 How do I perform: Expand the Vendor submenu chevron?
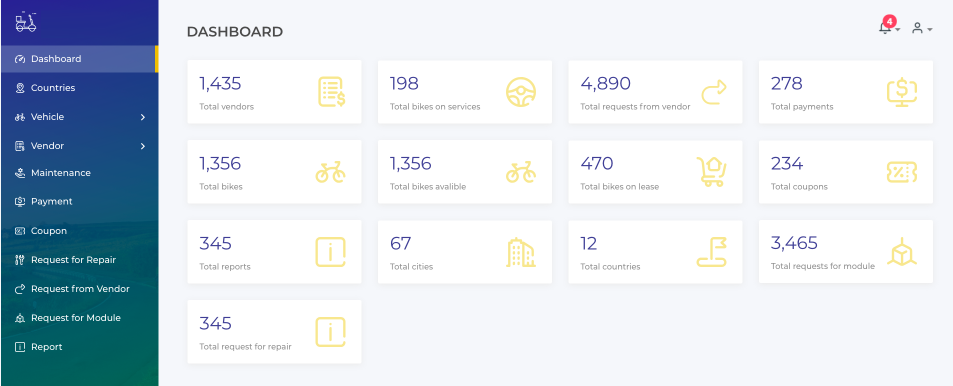click(143, 146)
